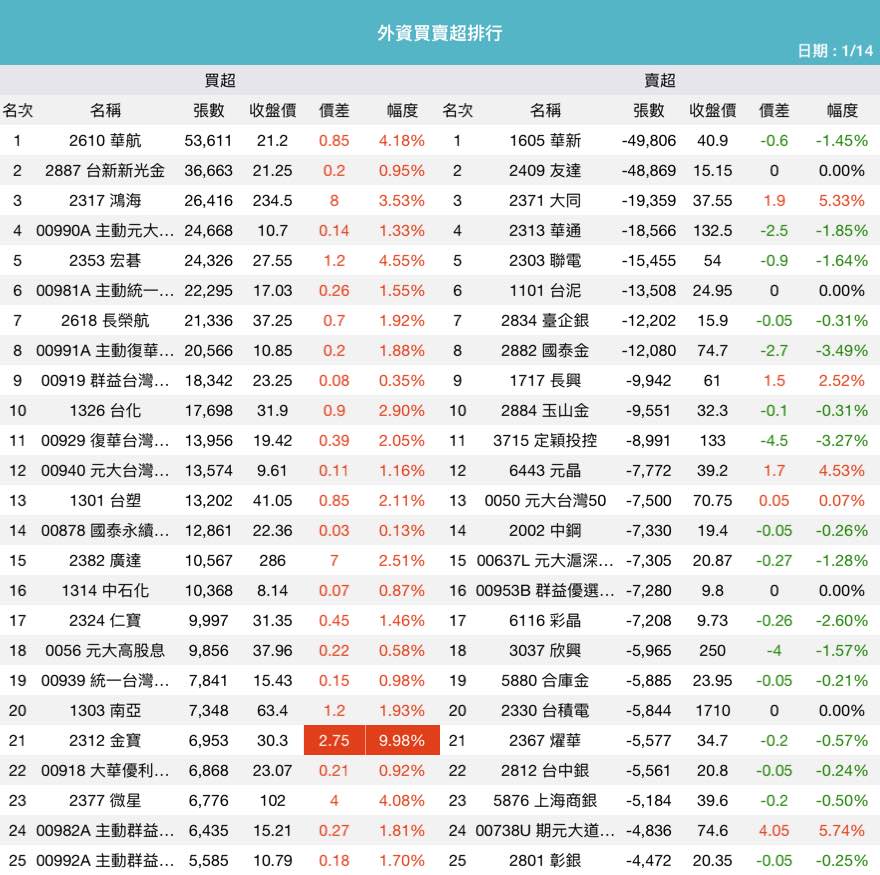Click the 2882 國泰金 stock name
The image size is (880, 875).
545,351
